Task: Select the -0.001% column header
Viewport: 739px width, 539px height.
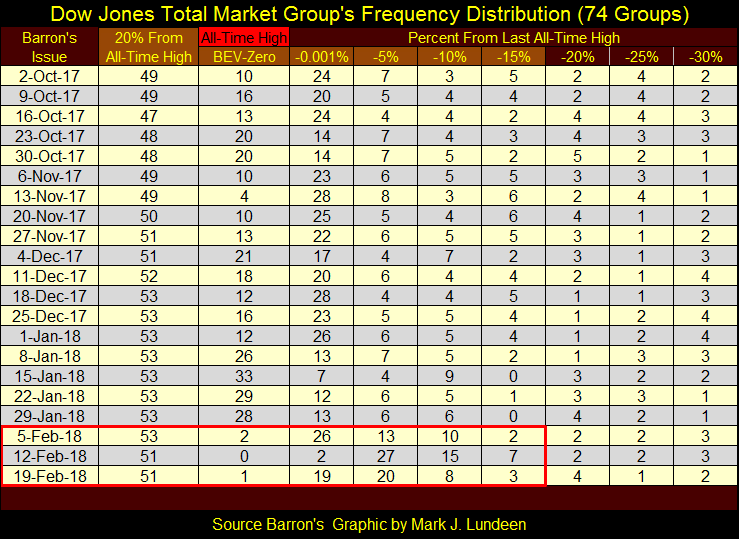Action: coord(322,56)
